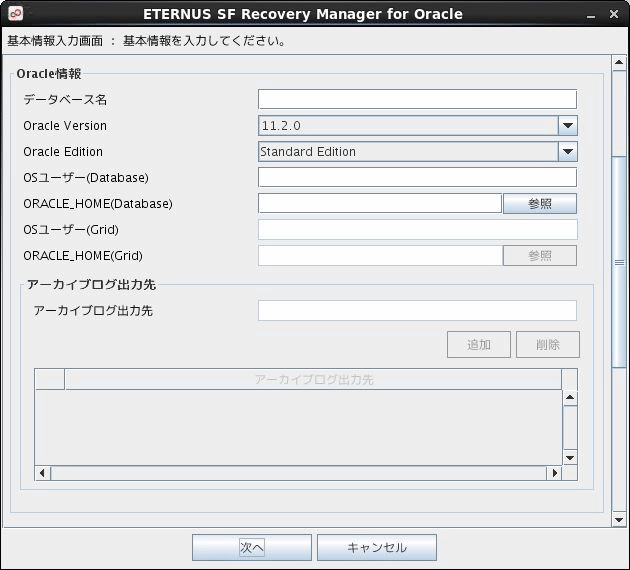Click the 次へ button
630x570 pixels.
click(252, 547)
